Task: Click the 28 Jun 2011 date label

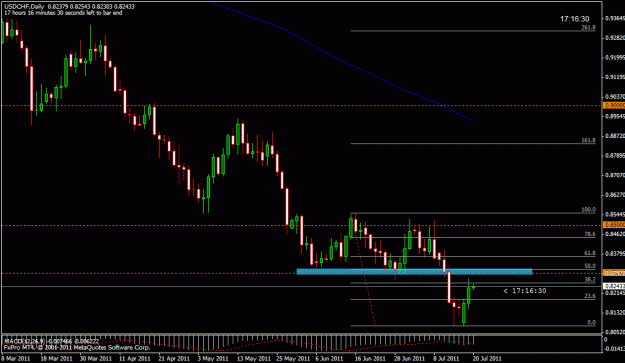Action: (410, 358)
